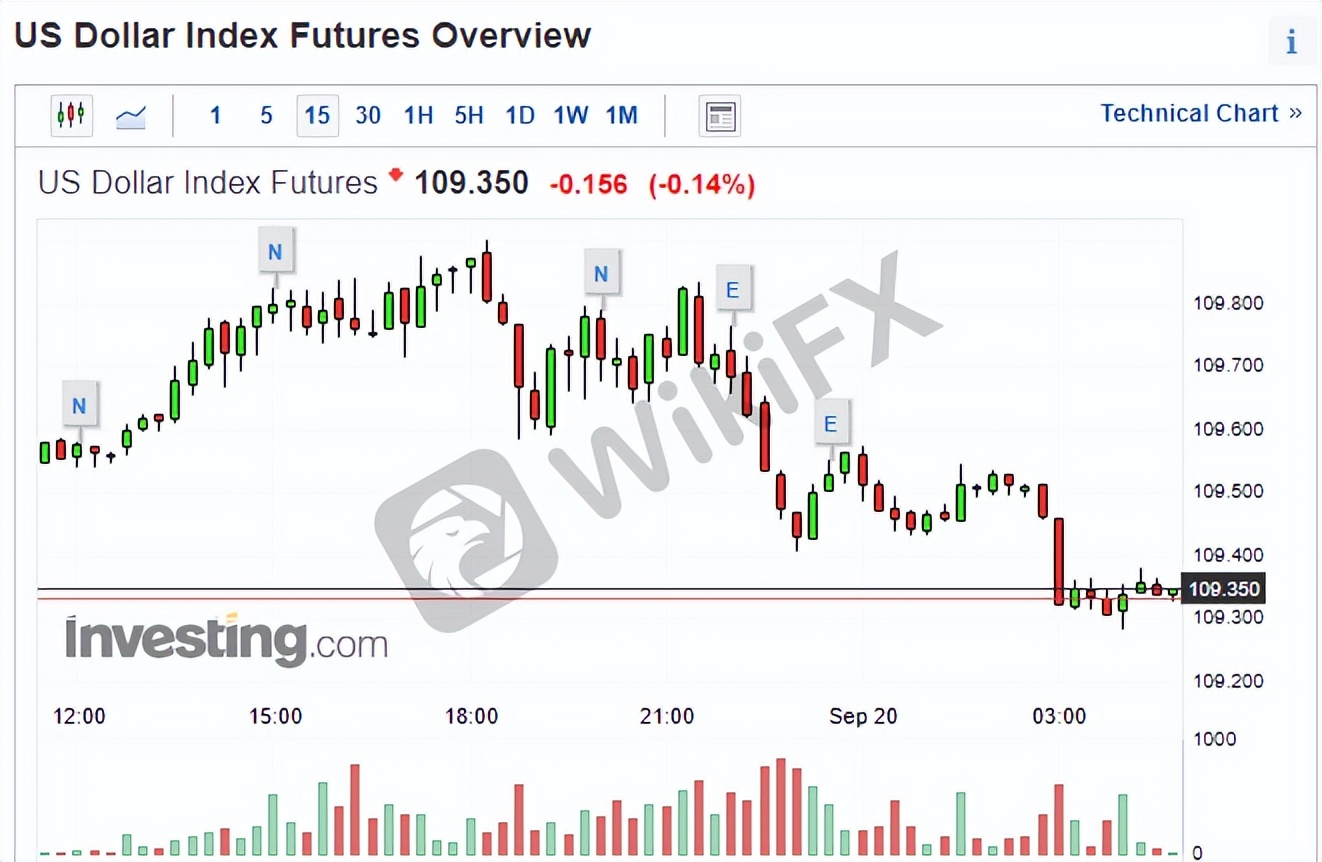
Task: Click the N event marker on the left
Action: [80, 404]
